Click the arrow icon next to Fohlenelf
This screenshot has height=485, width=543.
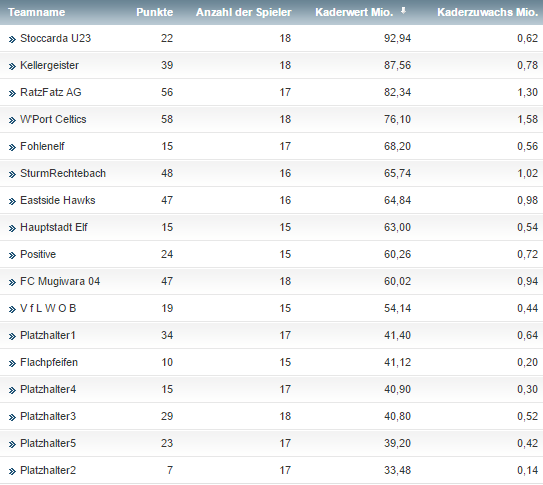click(x=12, y=147)
